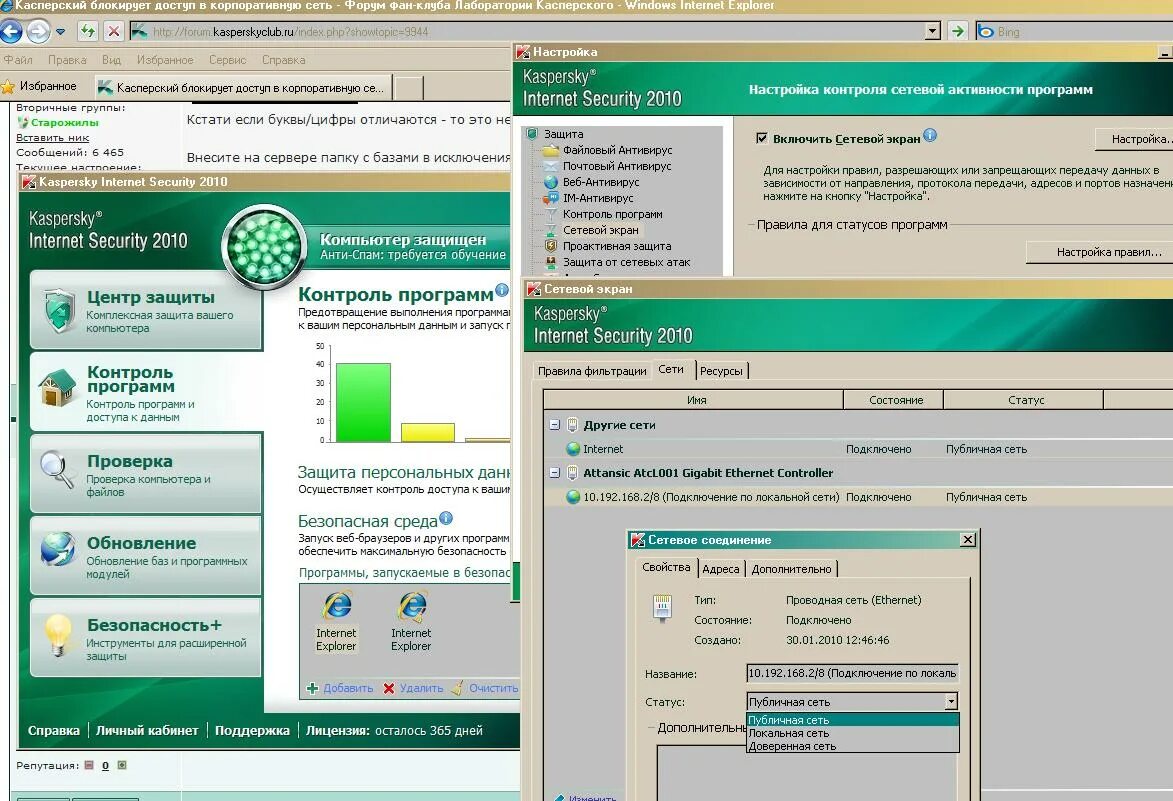Click info icon beside Включить Сетевой экран
Viewport: 1173px width, 801px height.
(930, 135)
